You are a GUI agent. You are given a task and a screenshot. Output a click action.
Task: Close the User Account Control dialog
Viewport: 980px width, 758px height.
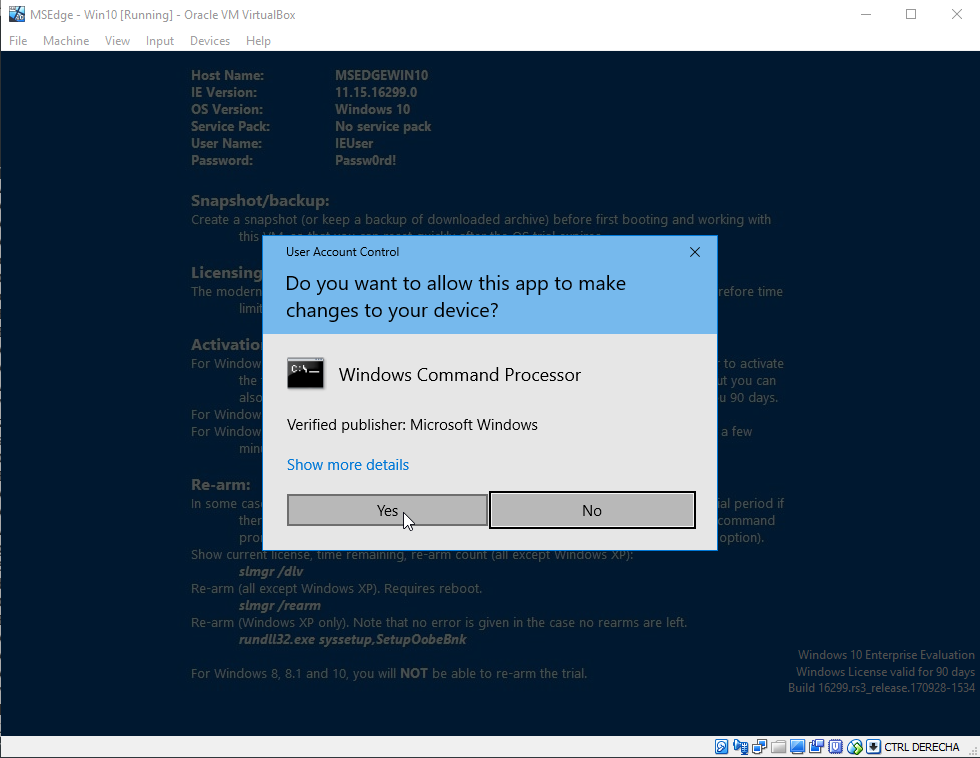pyautogui.click(x=695, y=252)
